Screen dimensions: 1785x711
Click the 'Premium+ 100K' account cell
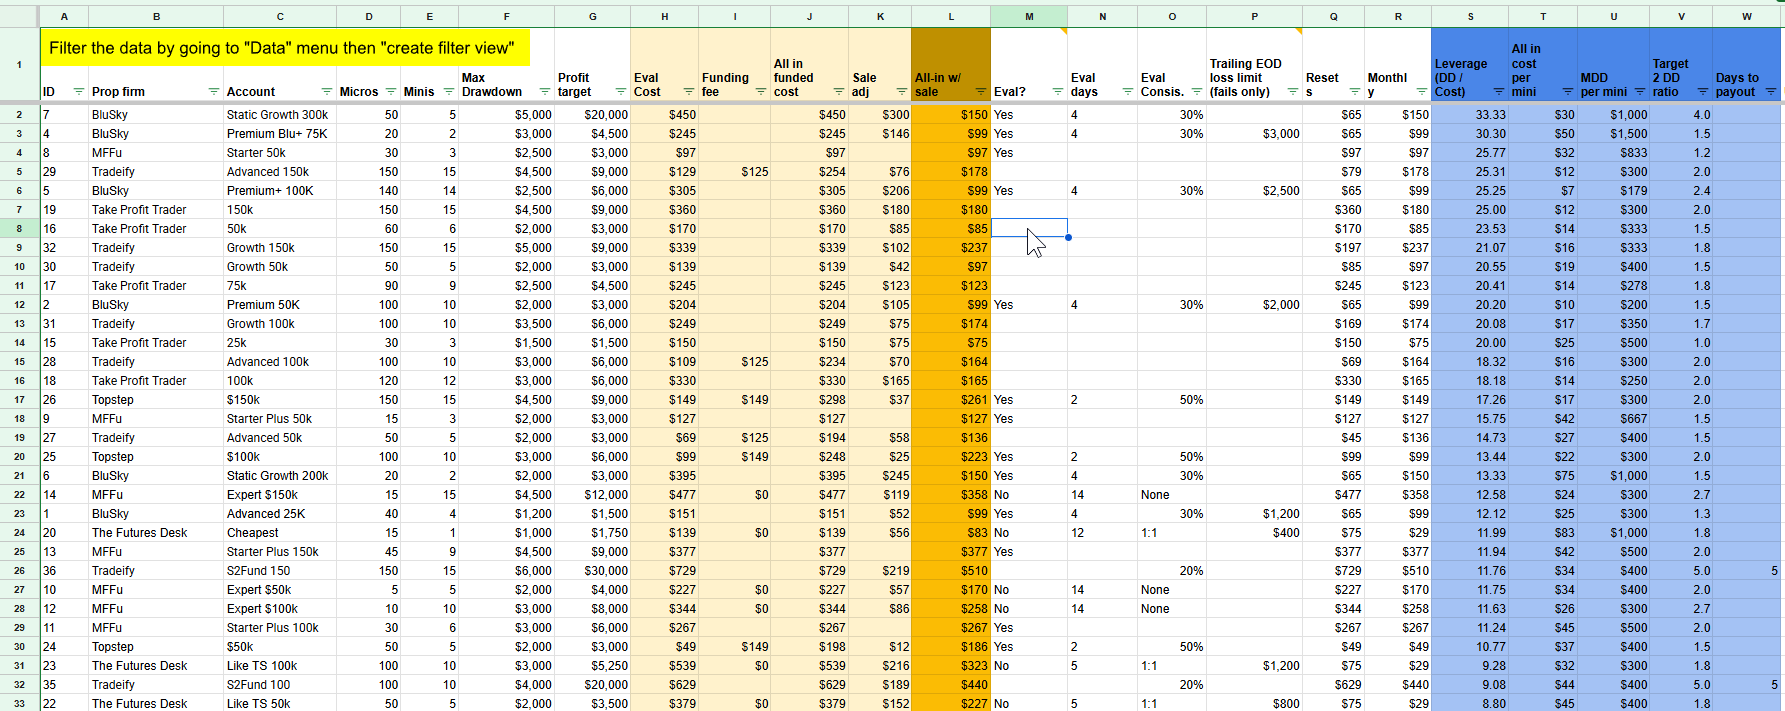pos(280,190)
